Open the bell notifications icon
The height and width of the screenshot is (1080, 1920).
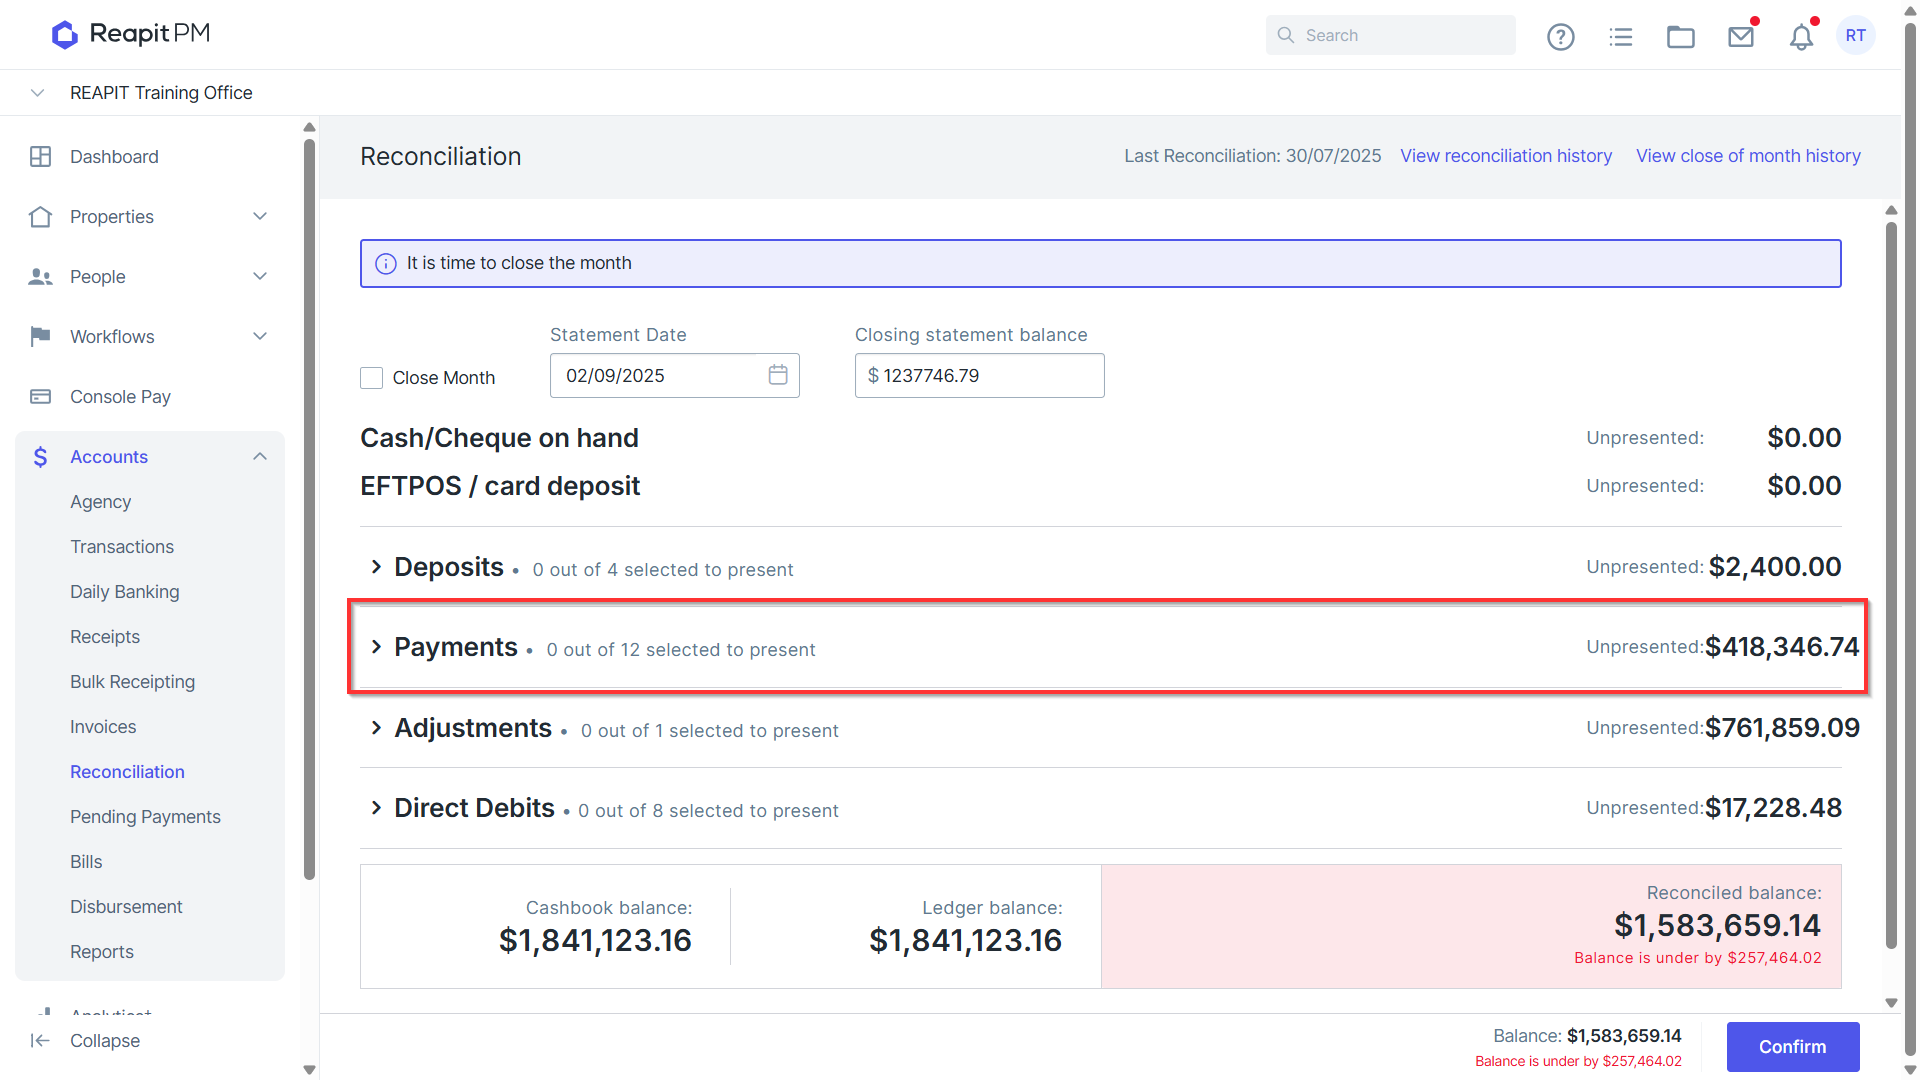pyautogui.click(x=1801, y=37)
